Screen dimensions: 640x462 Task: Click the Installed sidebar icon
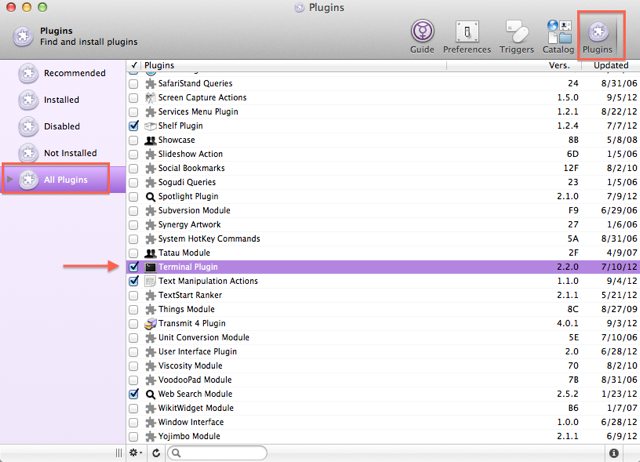28,100
